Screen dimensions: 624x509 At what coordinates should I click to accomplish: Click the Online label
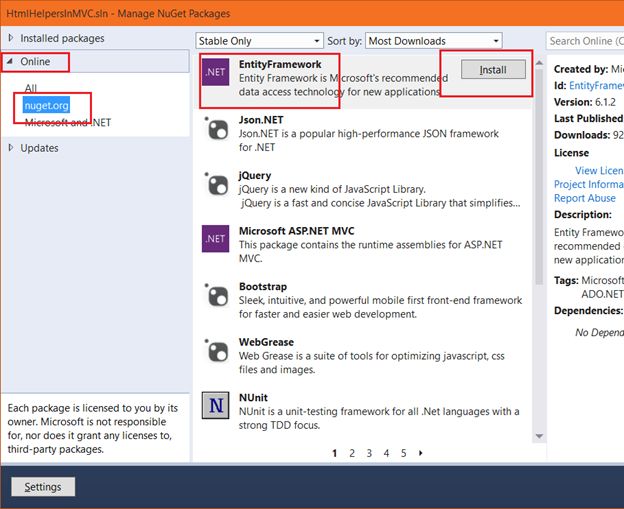pos(35,62)
